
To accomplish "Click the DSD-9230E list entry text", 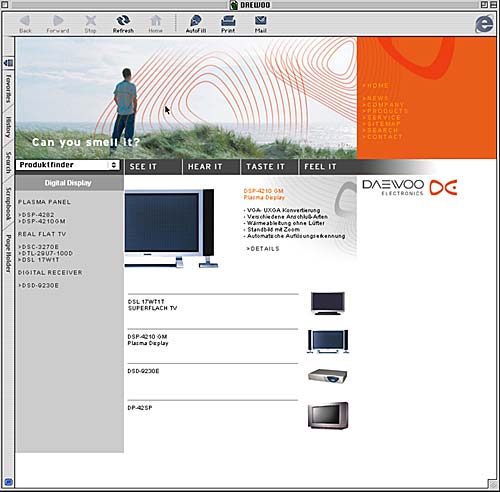I will (144, 371).
